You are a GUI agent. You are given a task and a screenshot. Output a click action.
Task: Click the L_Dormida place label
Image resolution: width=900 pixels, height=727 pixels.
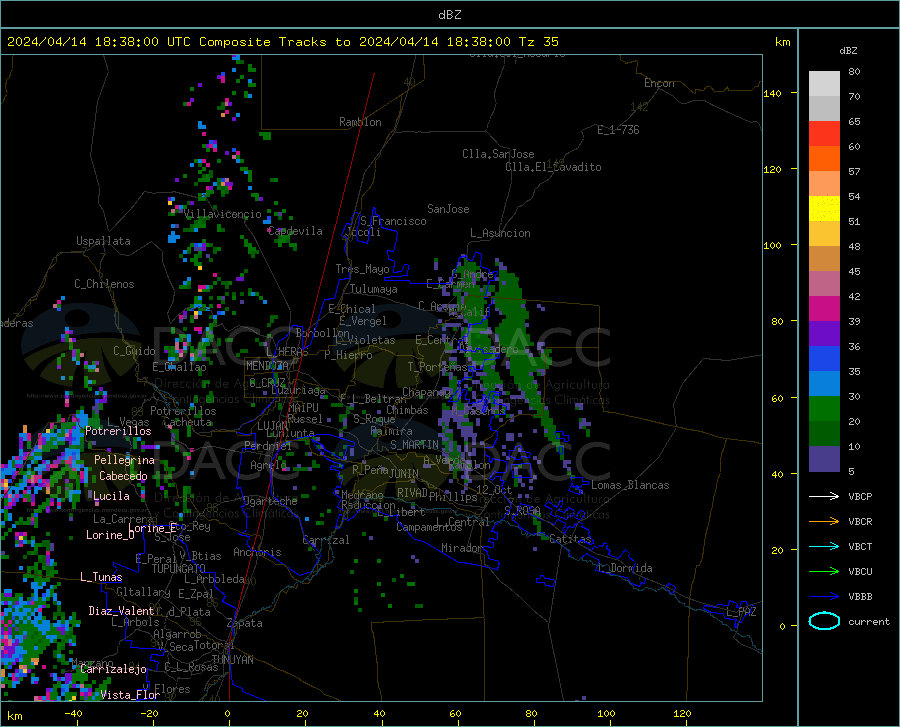click(625, 568)
